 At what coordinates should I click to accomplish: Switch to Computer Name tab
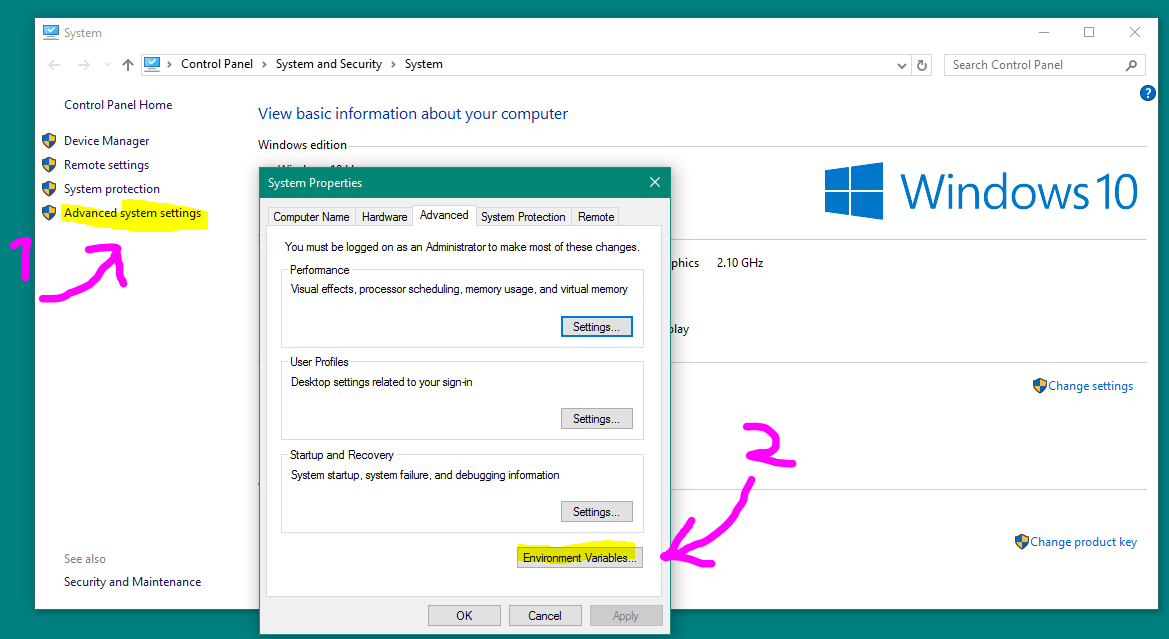point(311,217)
